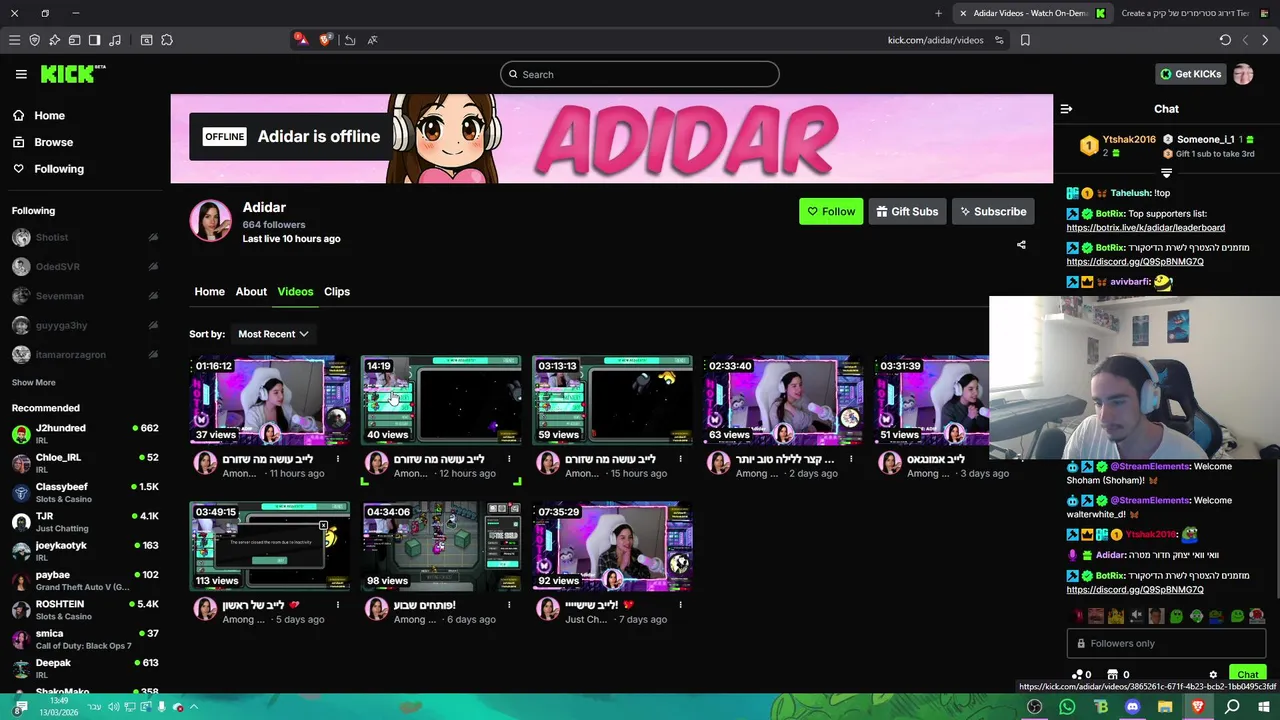The image size is (1280, 720).
Task: Open options menu for 7 days ago video
Action: point(680,605)
